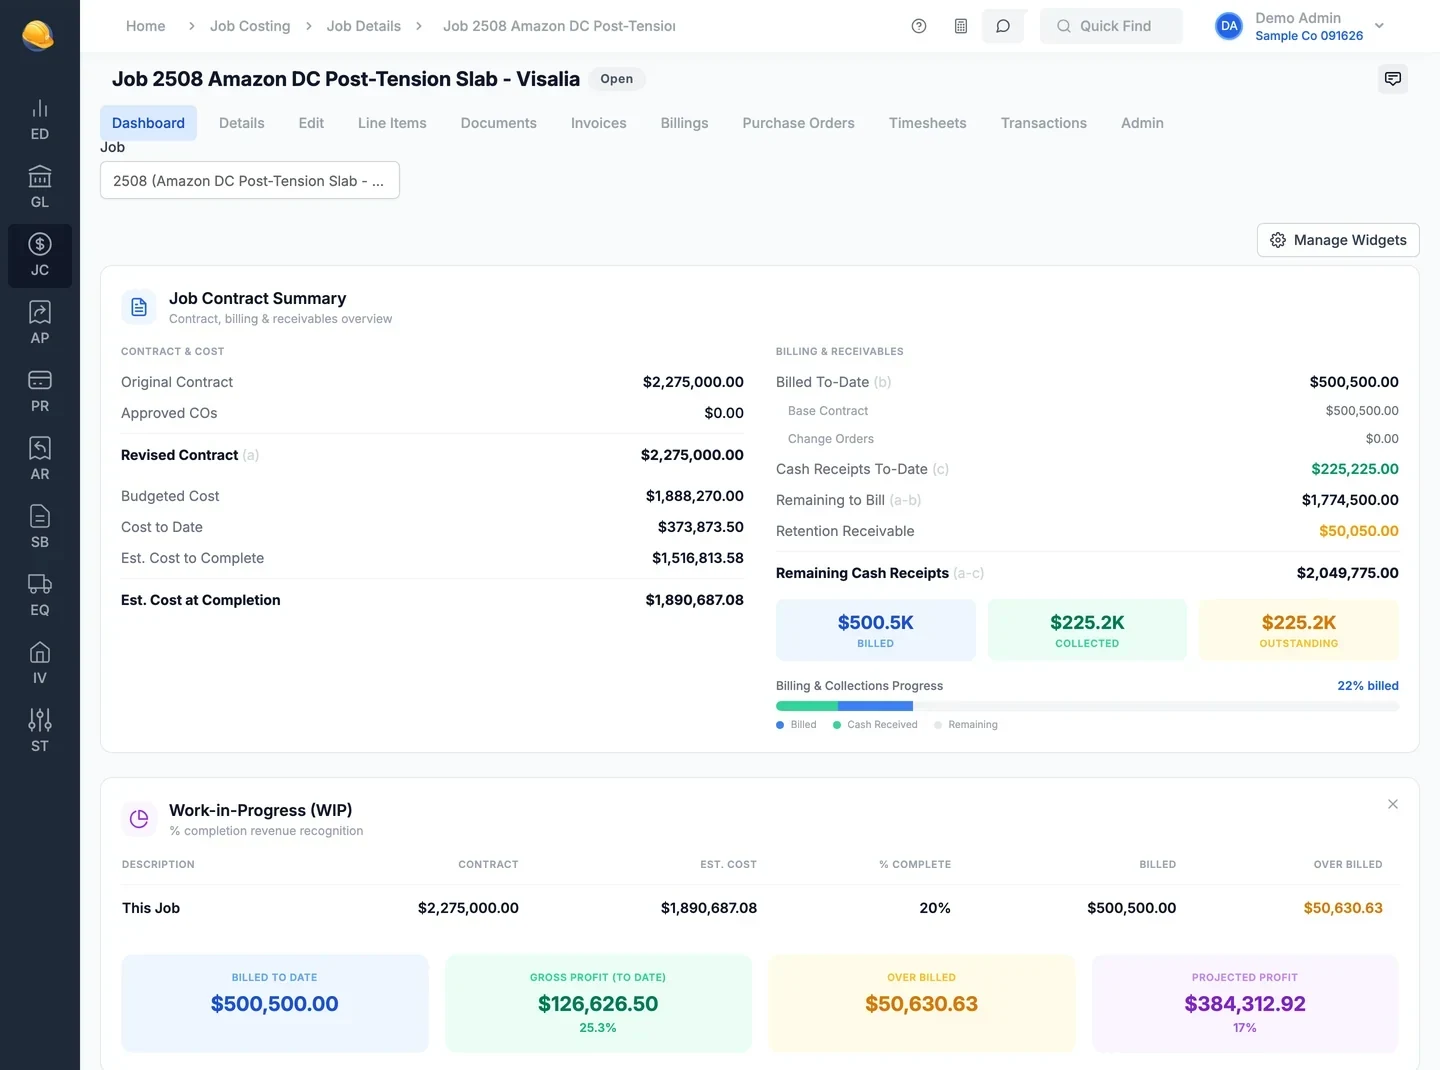Go to Home breadcrumb link
Viewport: 1440px width, 1070px height.
146,26
